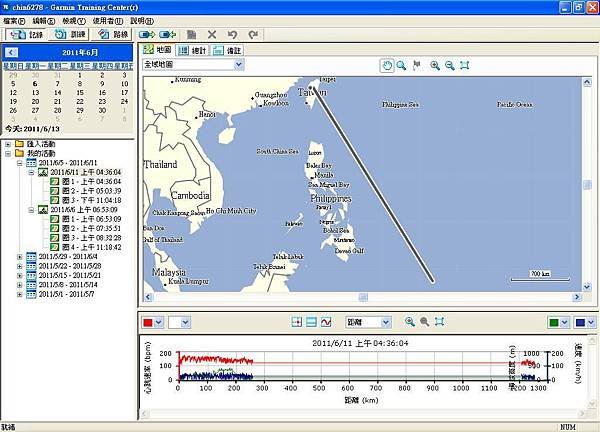Select lap 圈 2 - 上午 07:35:51

tap(91, 228)
